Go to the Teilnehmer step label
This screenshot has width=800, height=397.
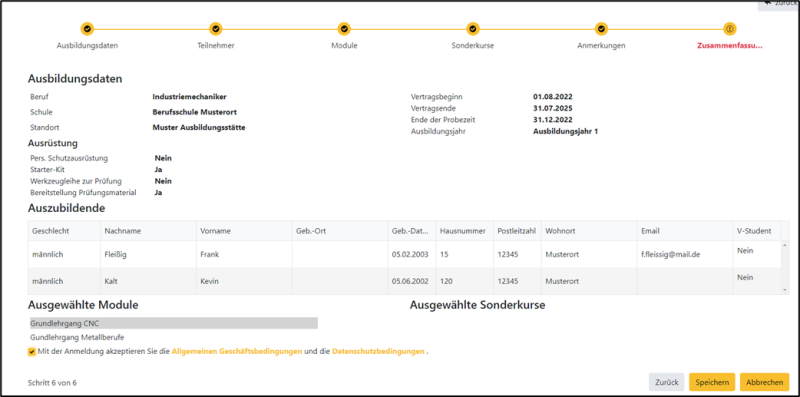tap(216, 45)
